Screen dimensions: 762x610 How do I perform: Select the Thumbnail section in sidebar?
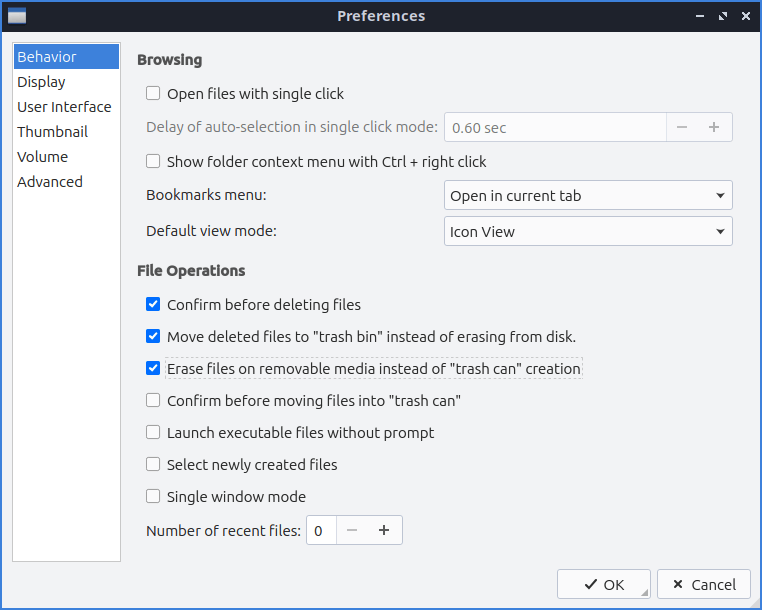tap(52, 132)
